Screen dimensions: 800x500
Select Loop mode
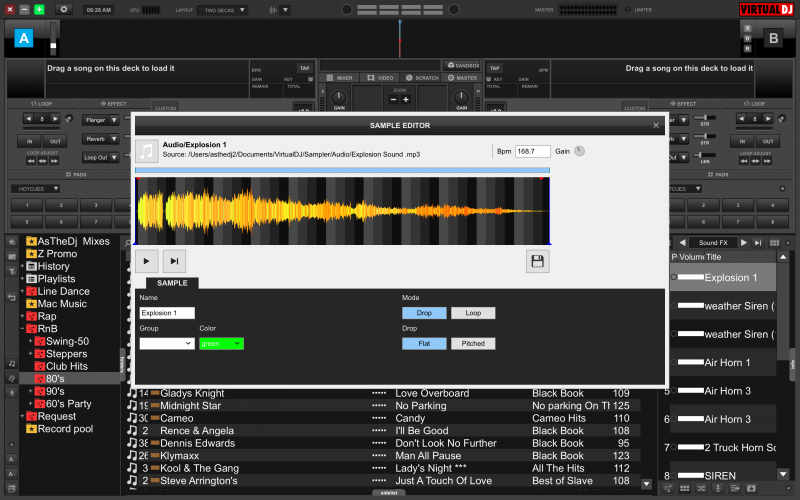click(x=473, y=313)
